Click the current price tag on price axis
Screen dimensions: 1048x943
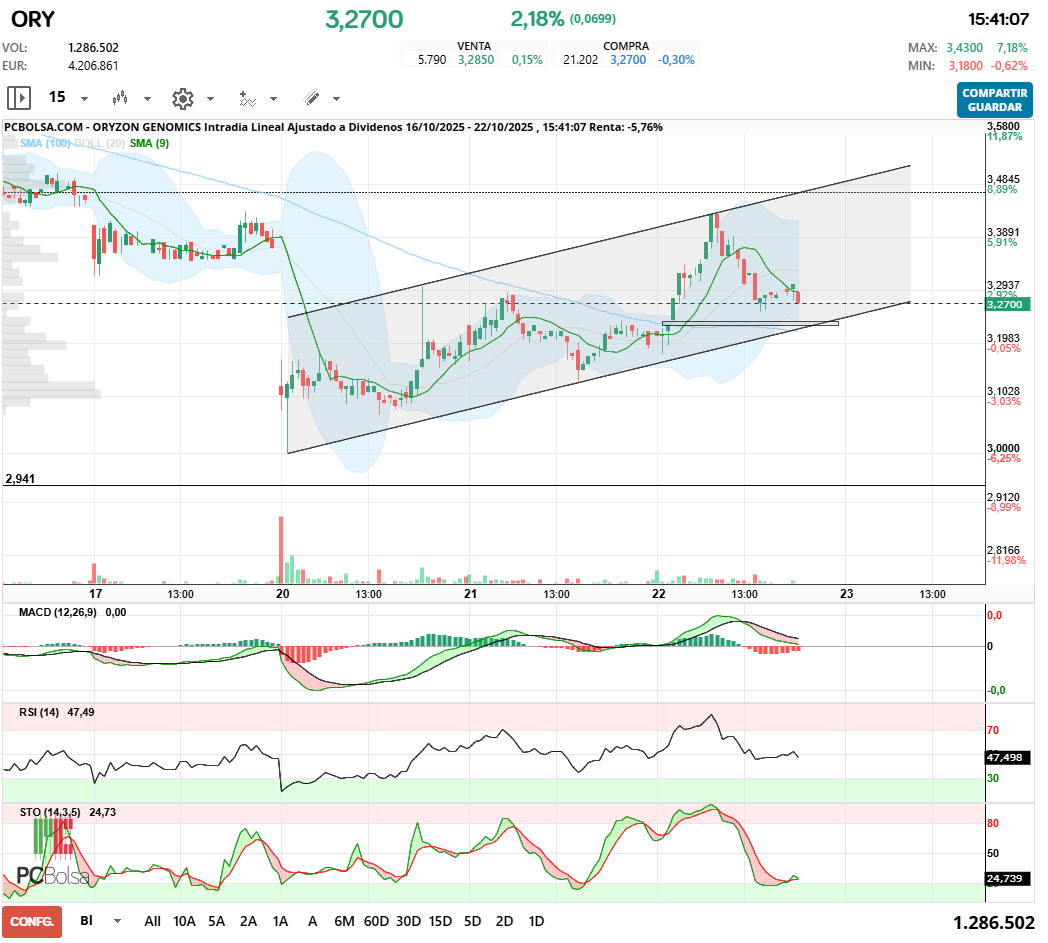coord(1007,304)
